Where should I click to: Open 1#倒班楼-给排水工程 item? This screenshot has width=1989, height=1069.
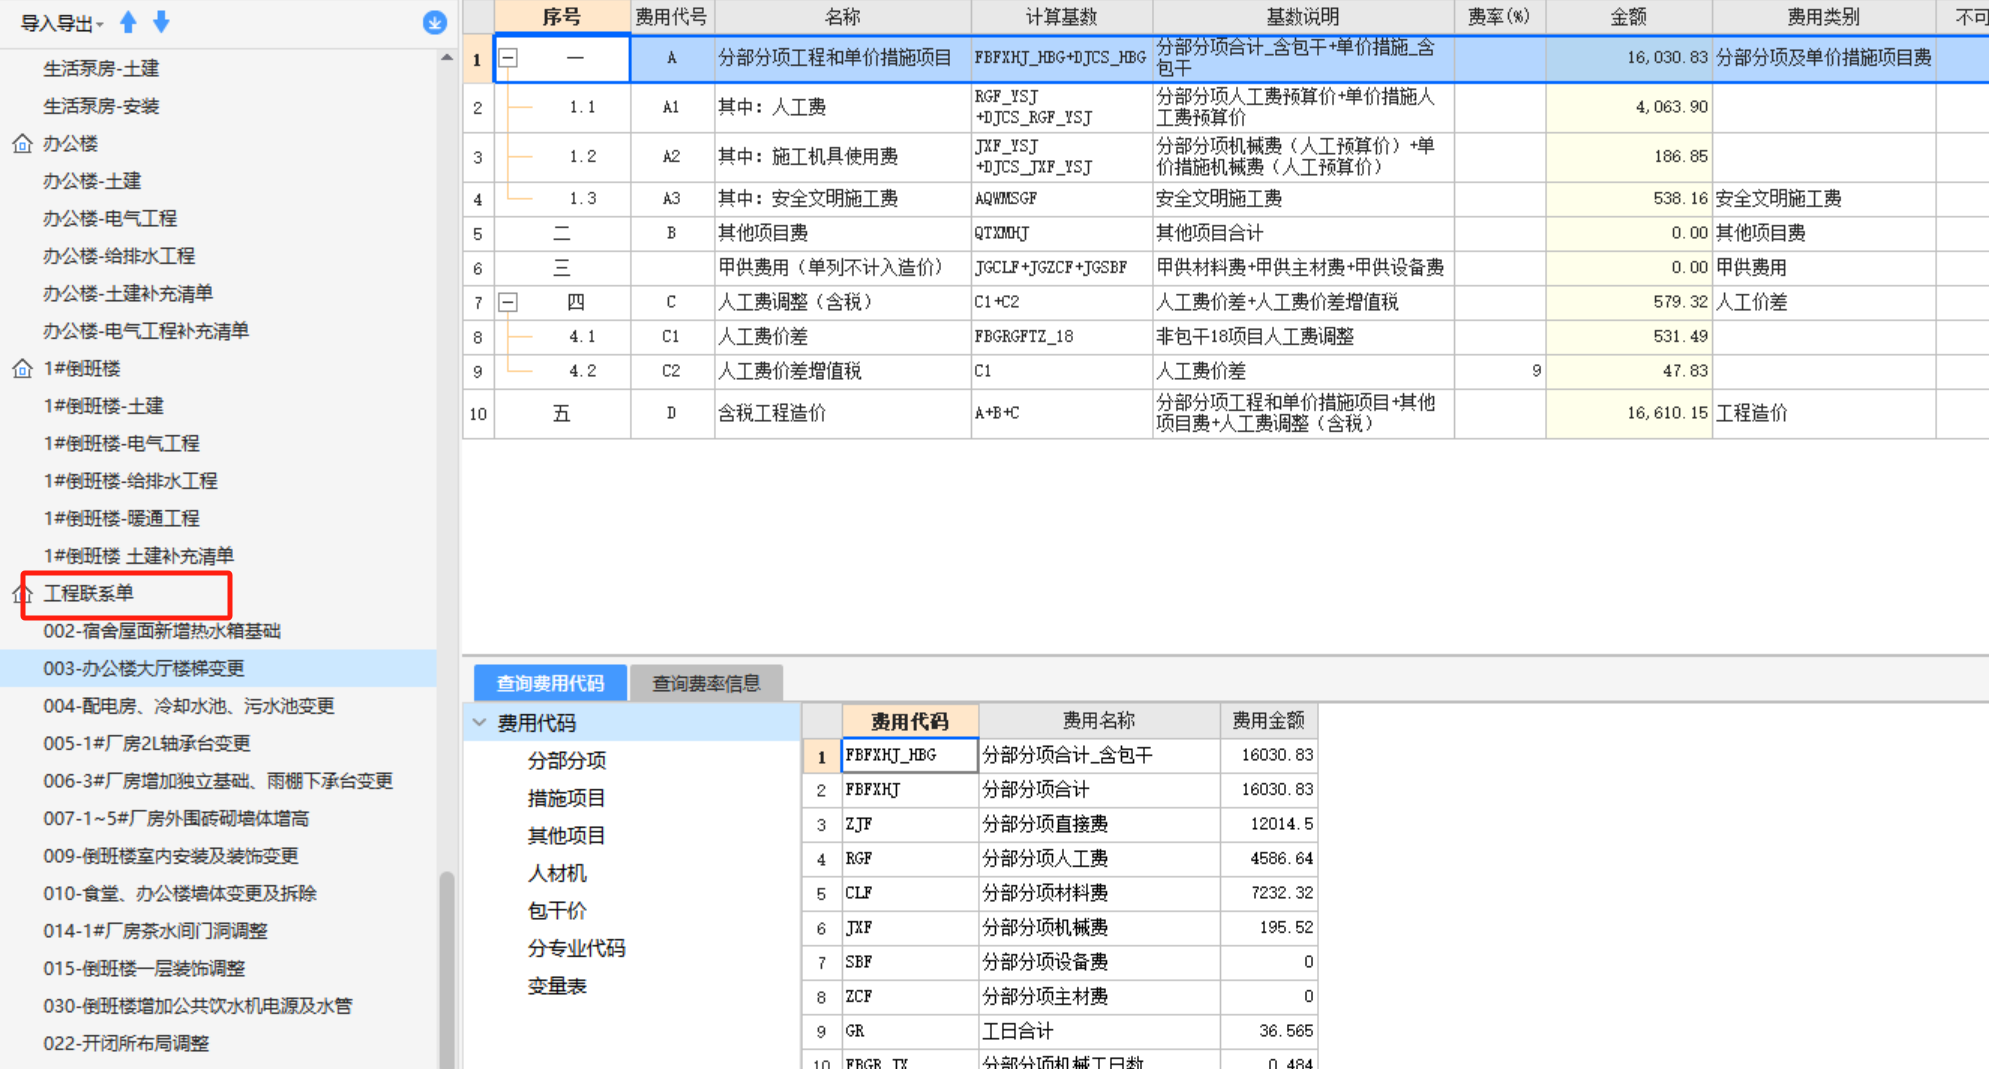(130, 481)
